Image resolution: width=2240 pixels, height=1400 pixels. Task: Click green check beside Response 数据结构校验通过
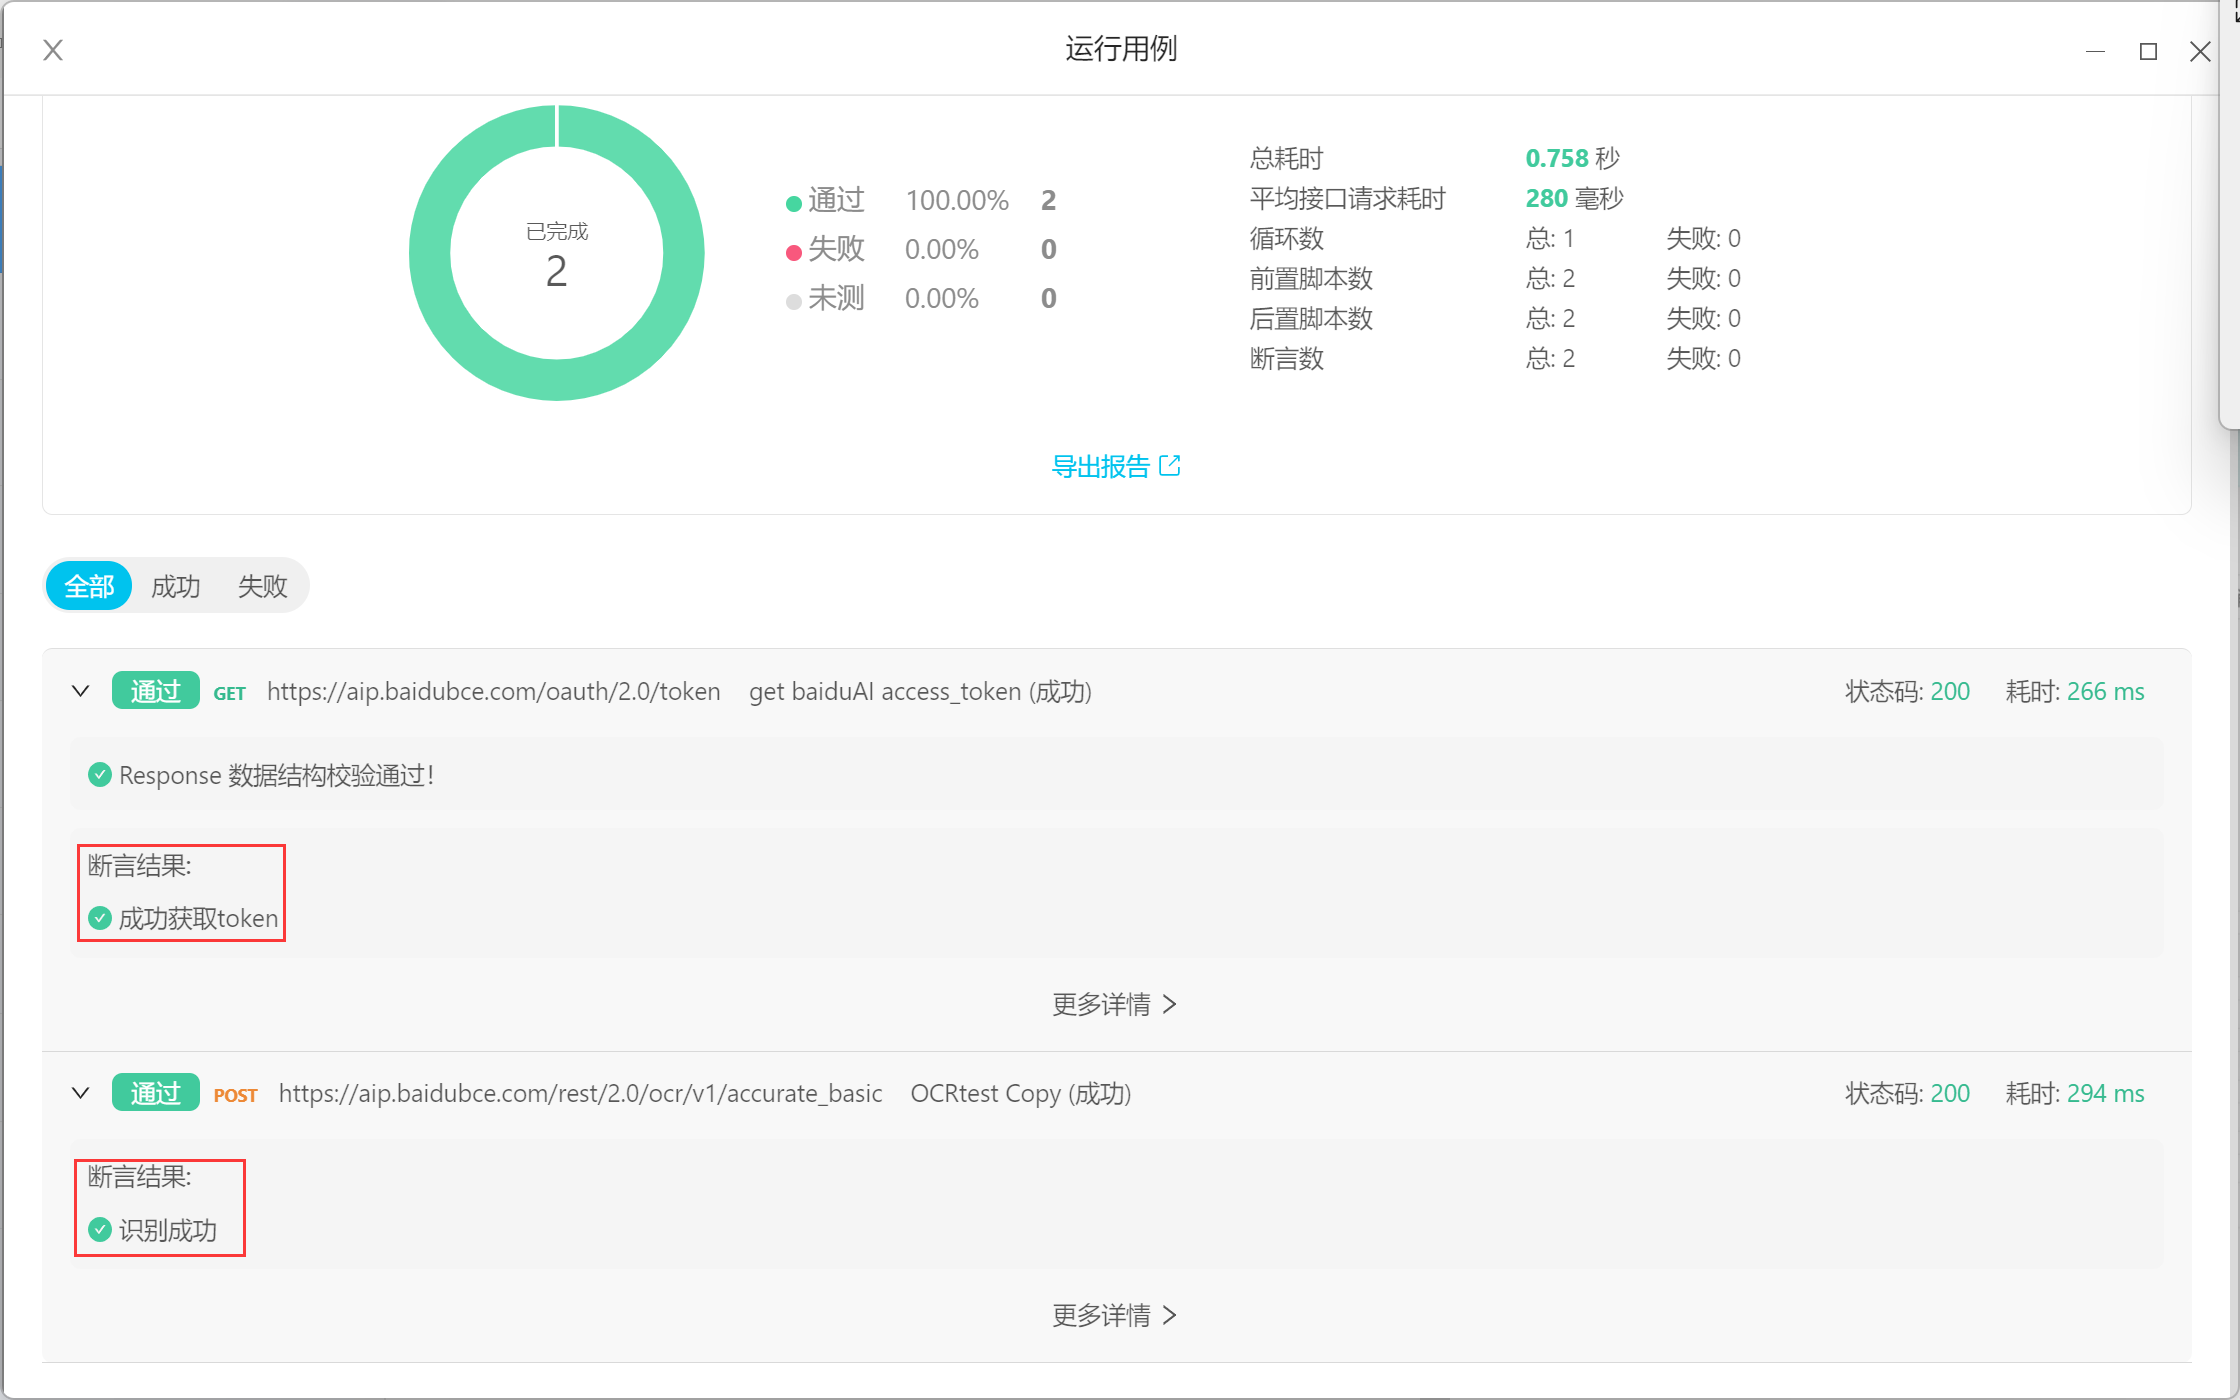(x=100, y=775)
